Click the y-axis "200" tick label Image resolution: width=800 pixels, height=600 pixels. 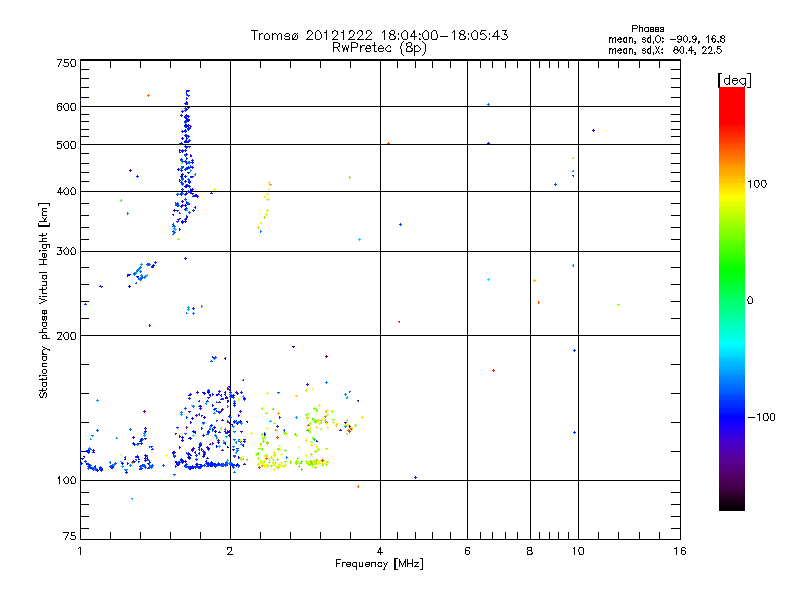point(66,336)
